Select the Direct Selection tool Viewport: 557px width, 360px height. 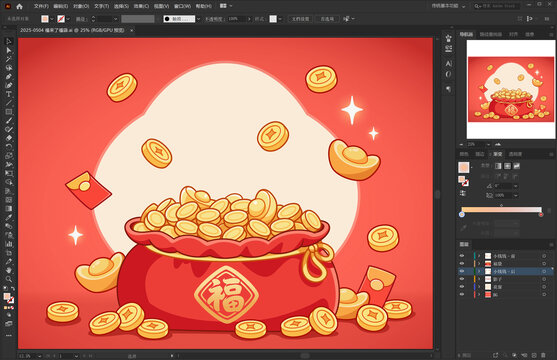[x=9, y=50]
